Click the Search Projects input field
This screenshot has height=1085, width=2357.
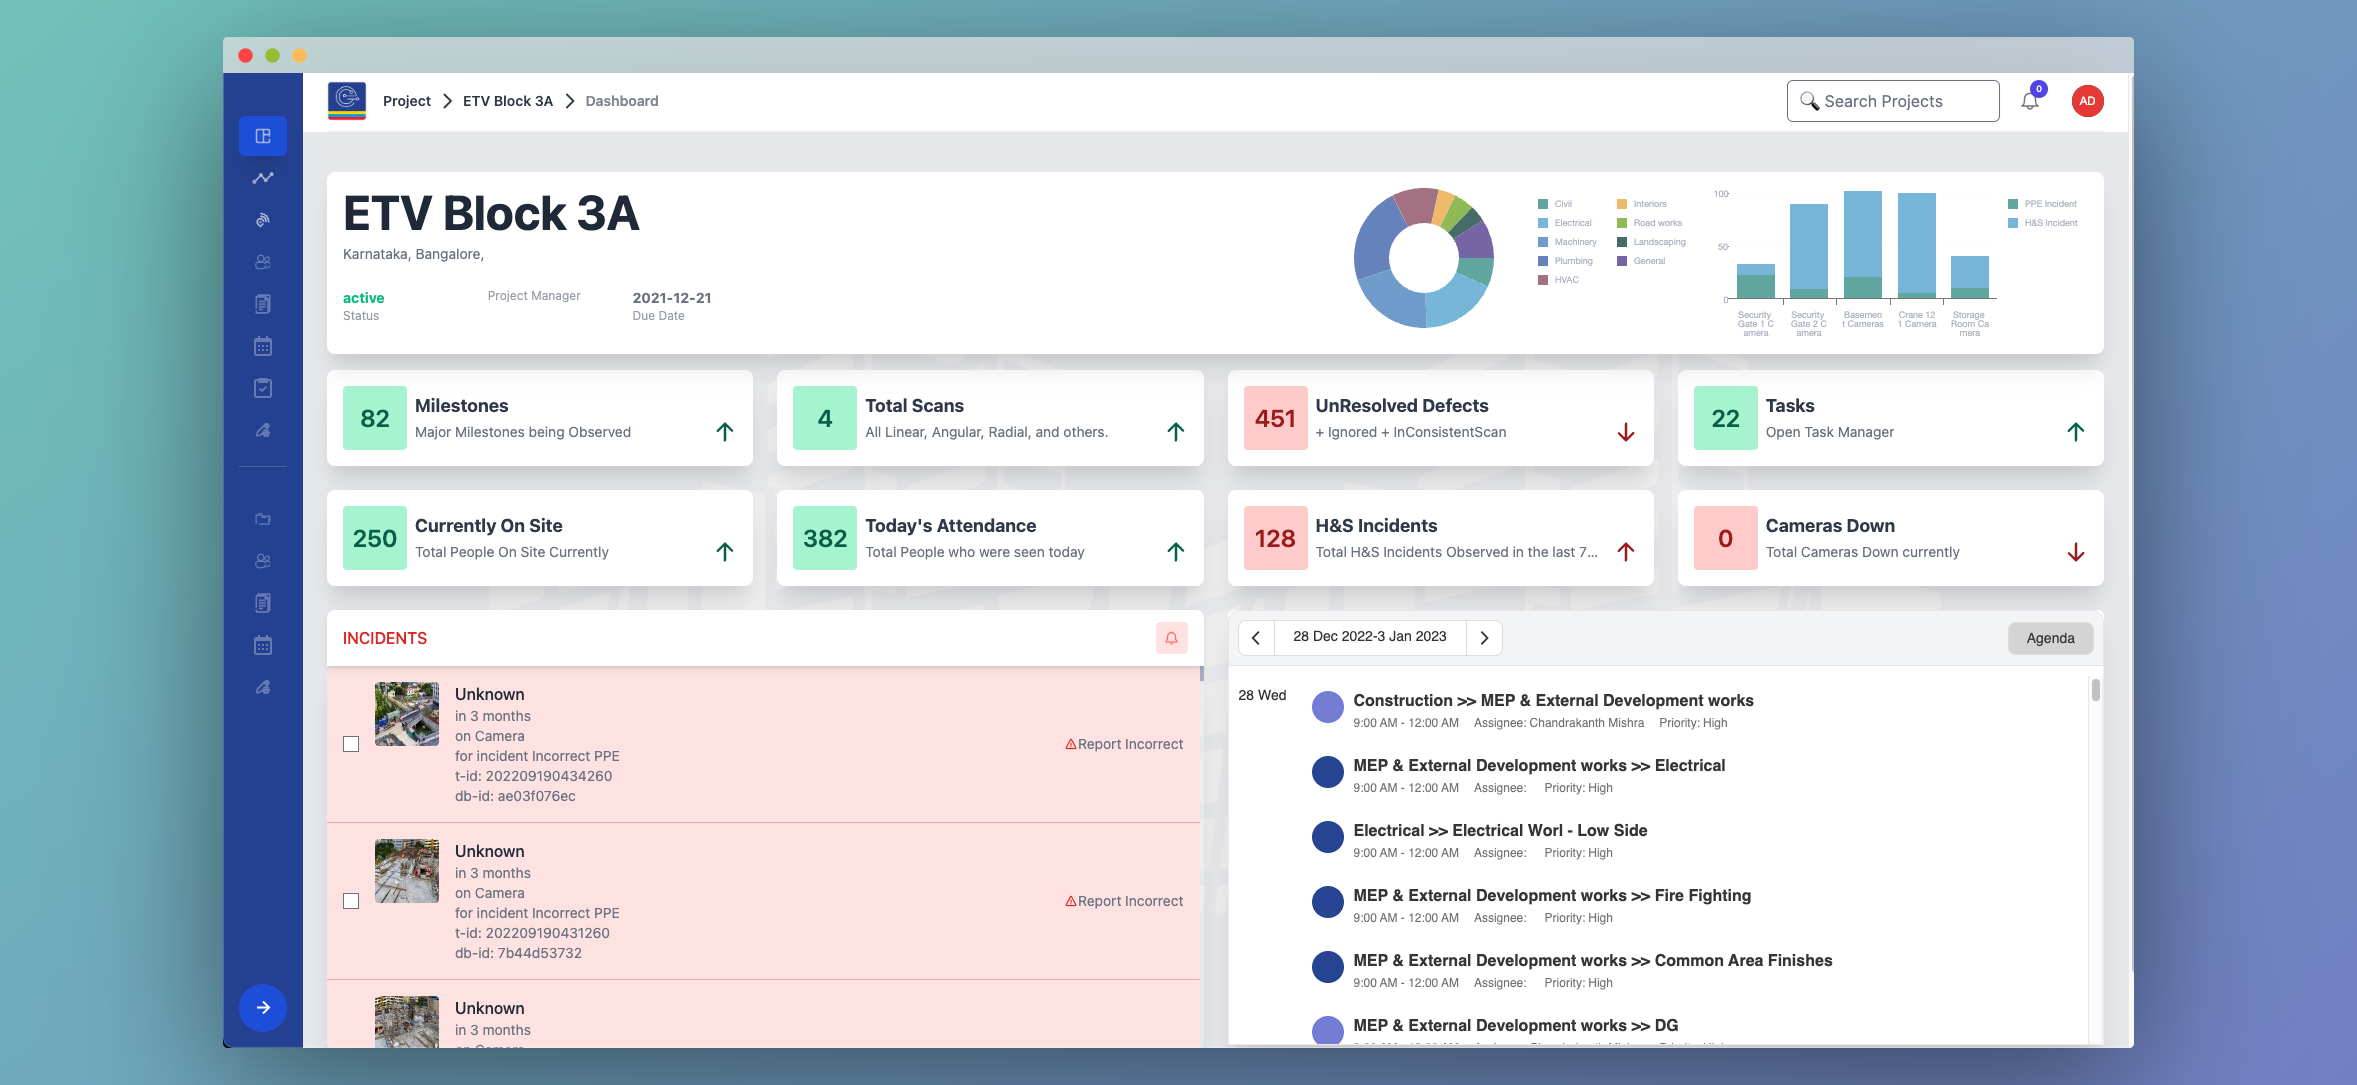[1892, 101]
